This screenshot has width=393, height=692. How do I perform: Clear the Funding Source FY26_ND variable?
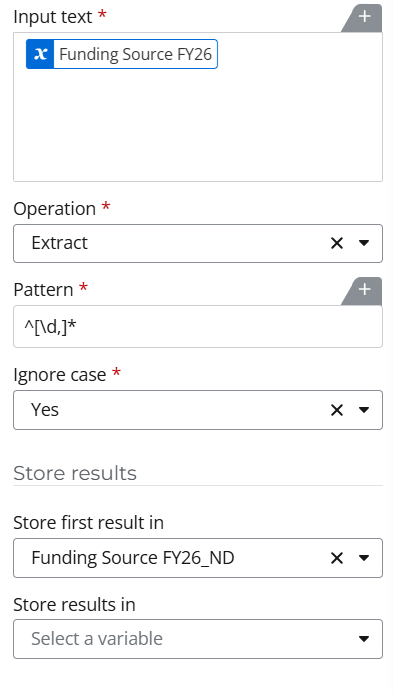[336, 558]
